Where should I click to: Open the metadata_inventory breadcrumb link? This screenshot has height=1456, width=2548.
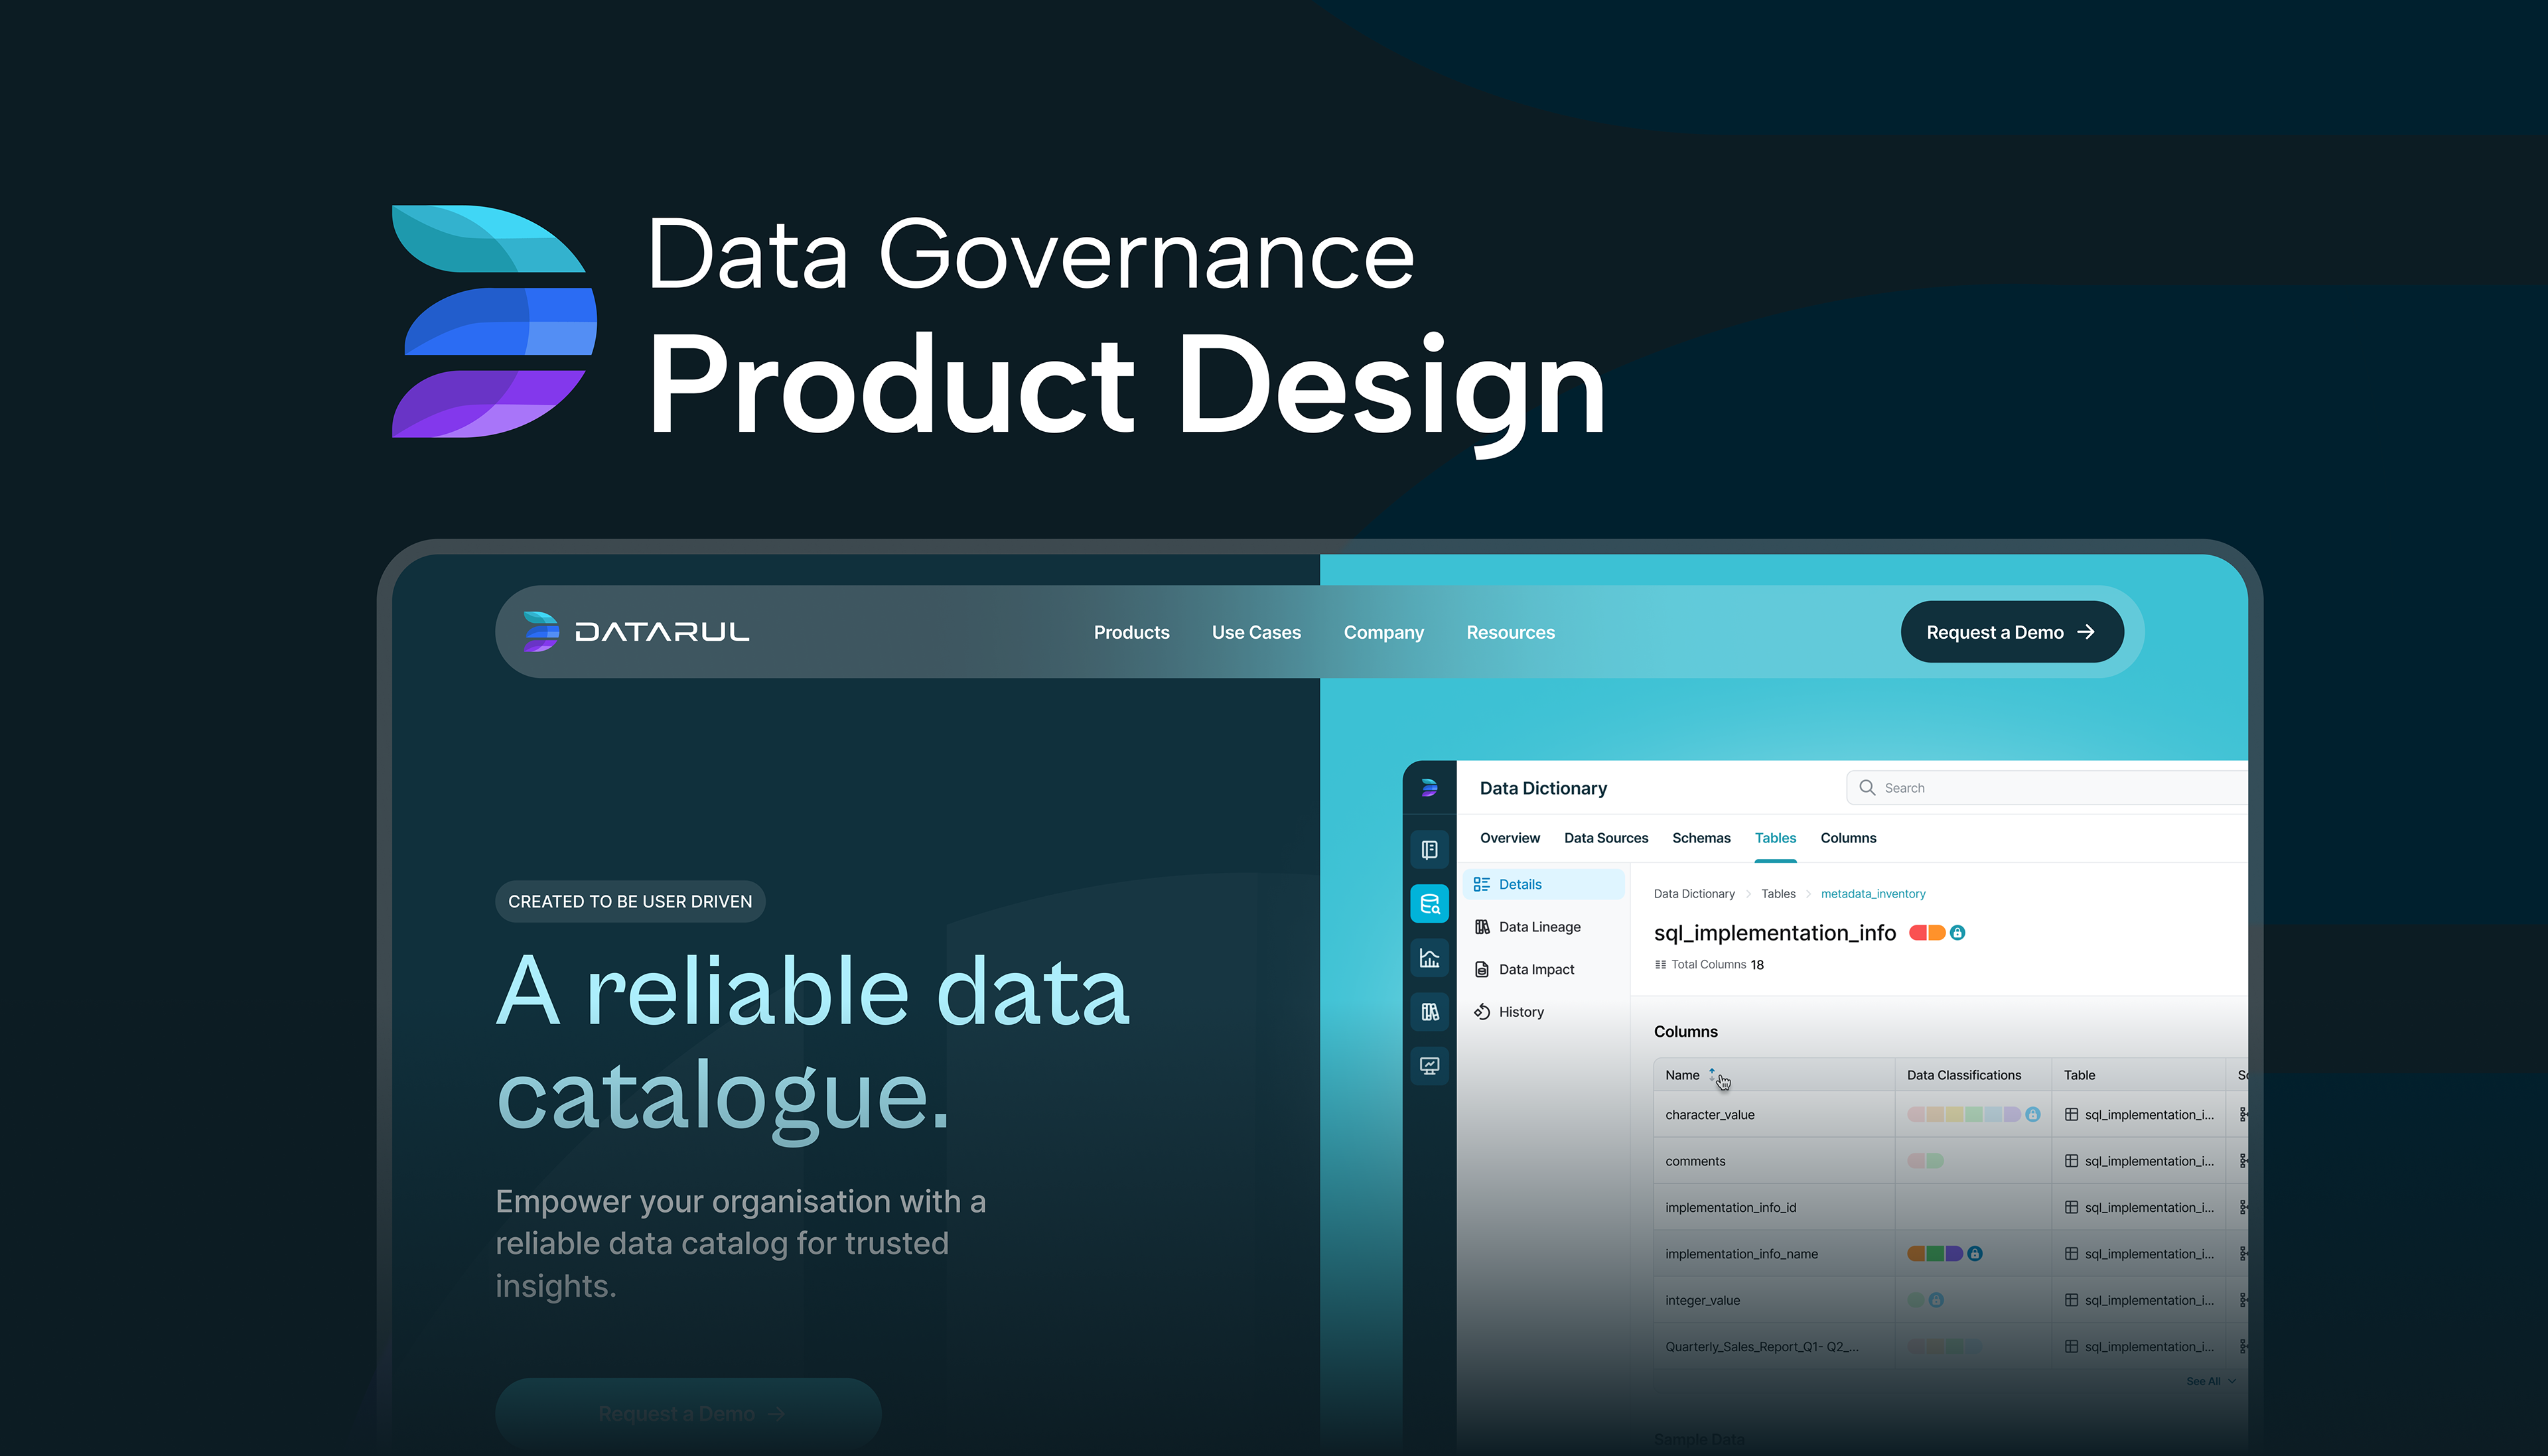[1873, 894]
